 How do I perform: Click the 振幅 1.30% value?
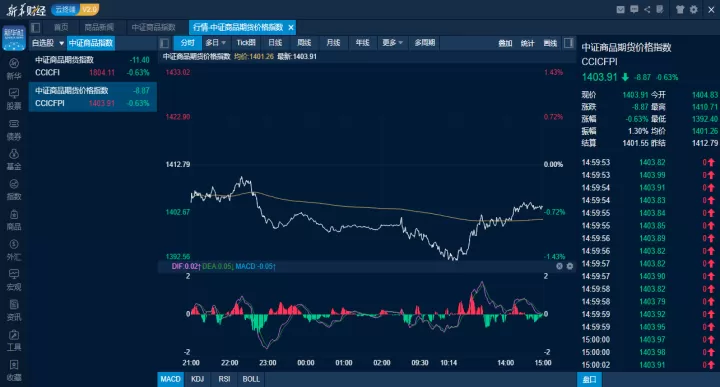[638, 131]
